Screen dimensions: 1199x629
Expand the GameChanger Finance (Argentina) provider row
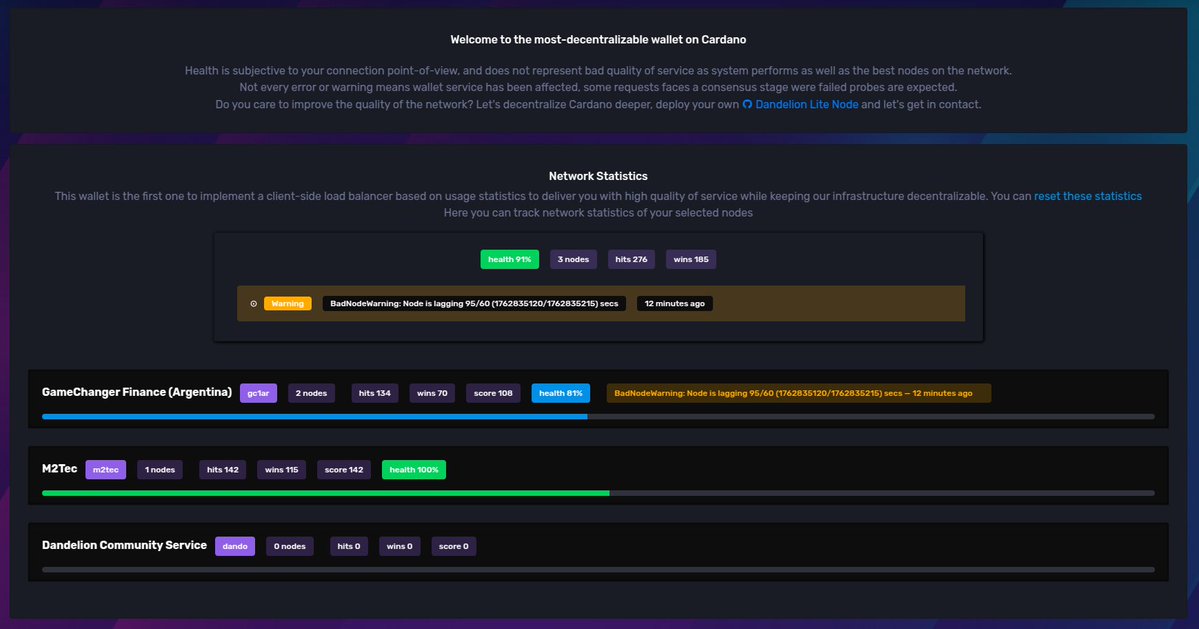[133, 391]
